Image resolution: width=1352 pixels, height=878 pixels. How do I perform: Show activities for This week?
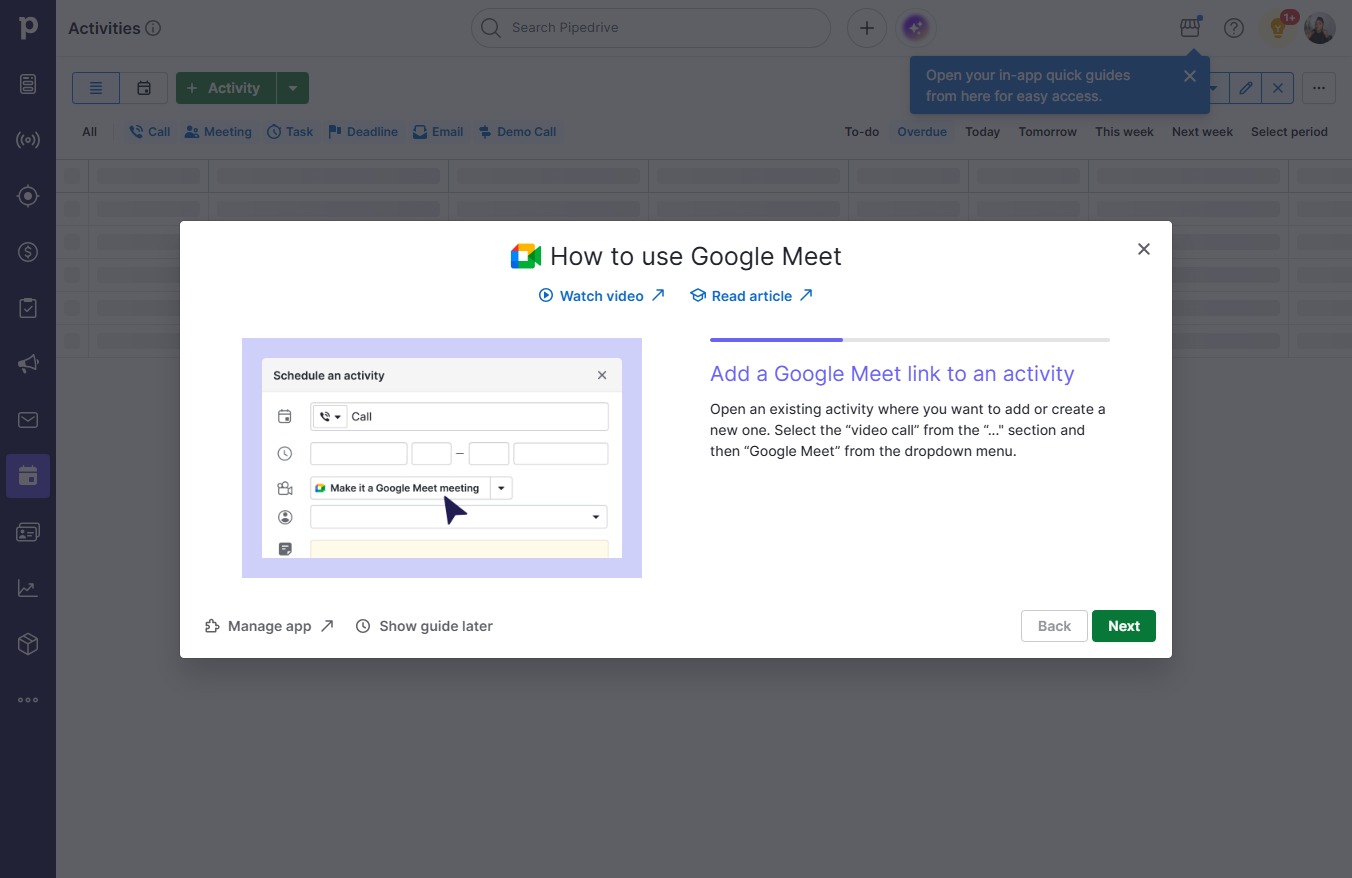[x=1124, y=132]
